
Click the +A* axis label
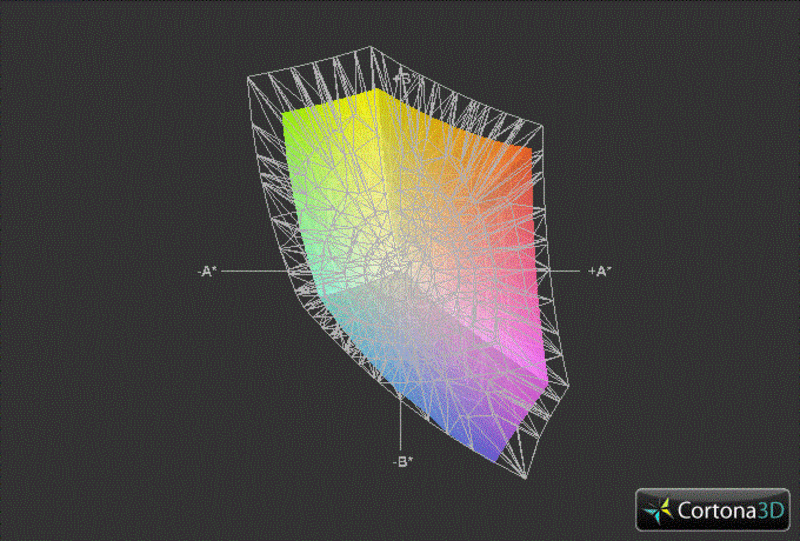599,272
